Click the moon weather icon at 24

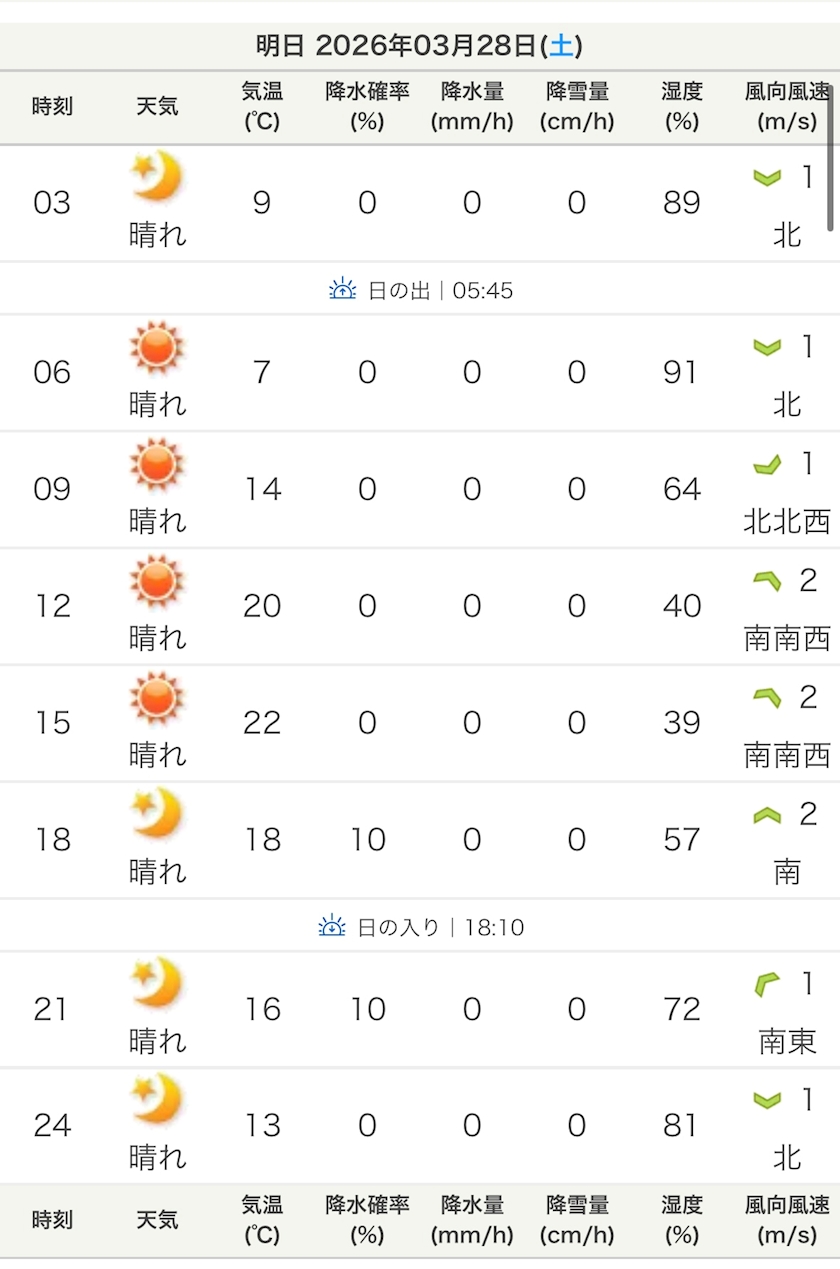coord(157,1099)
